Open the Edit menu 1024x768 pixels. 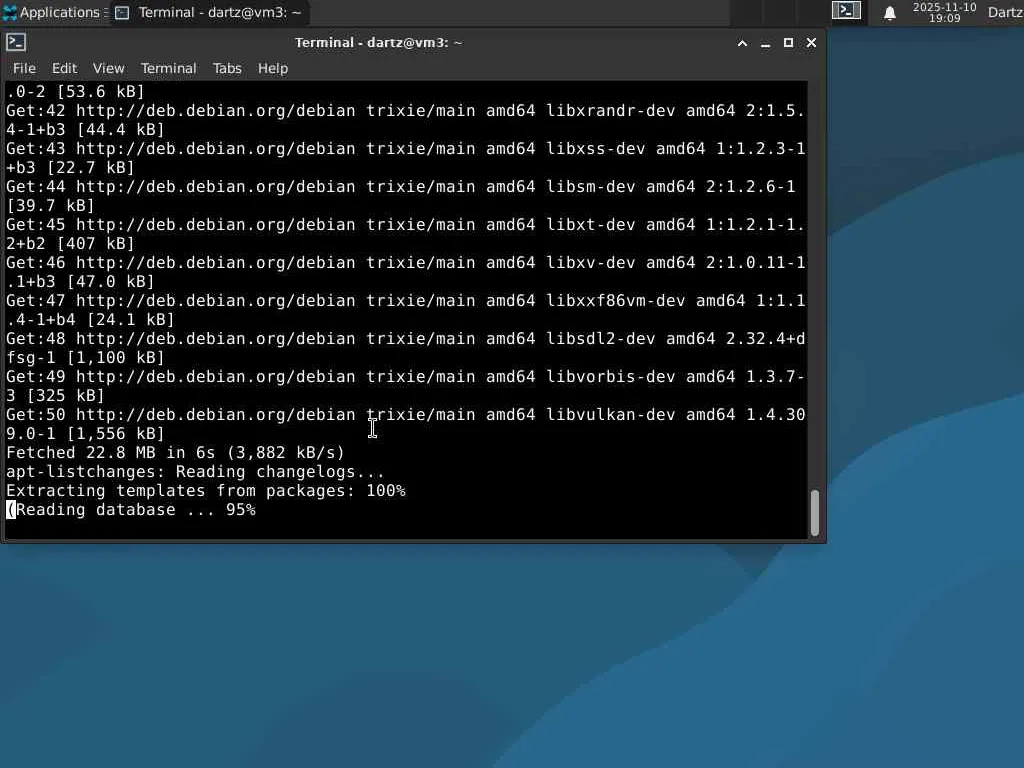pyautogui.click(x=65, y=68)
